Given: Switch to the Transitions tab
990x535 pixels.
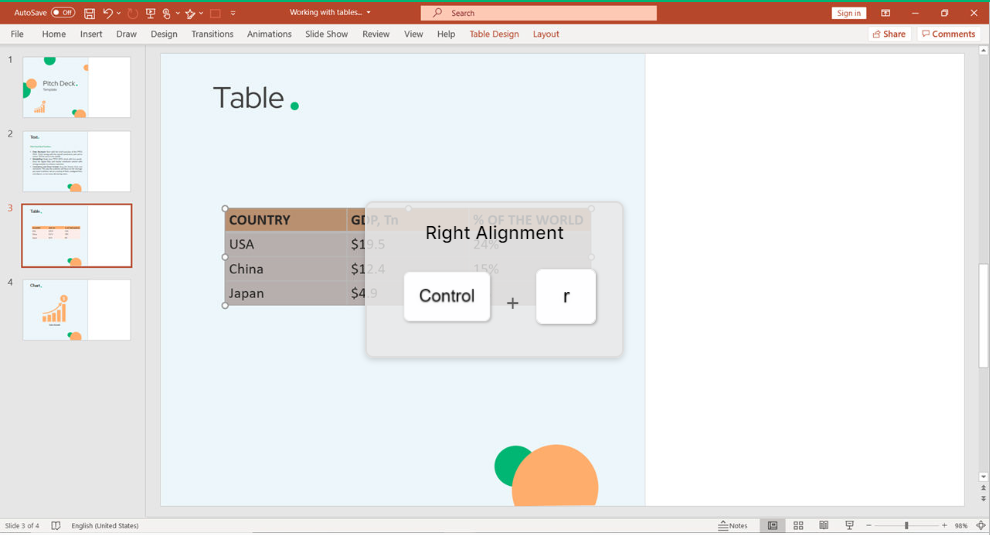Looking at the screenshot, I should (x=212, y=34).
